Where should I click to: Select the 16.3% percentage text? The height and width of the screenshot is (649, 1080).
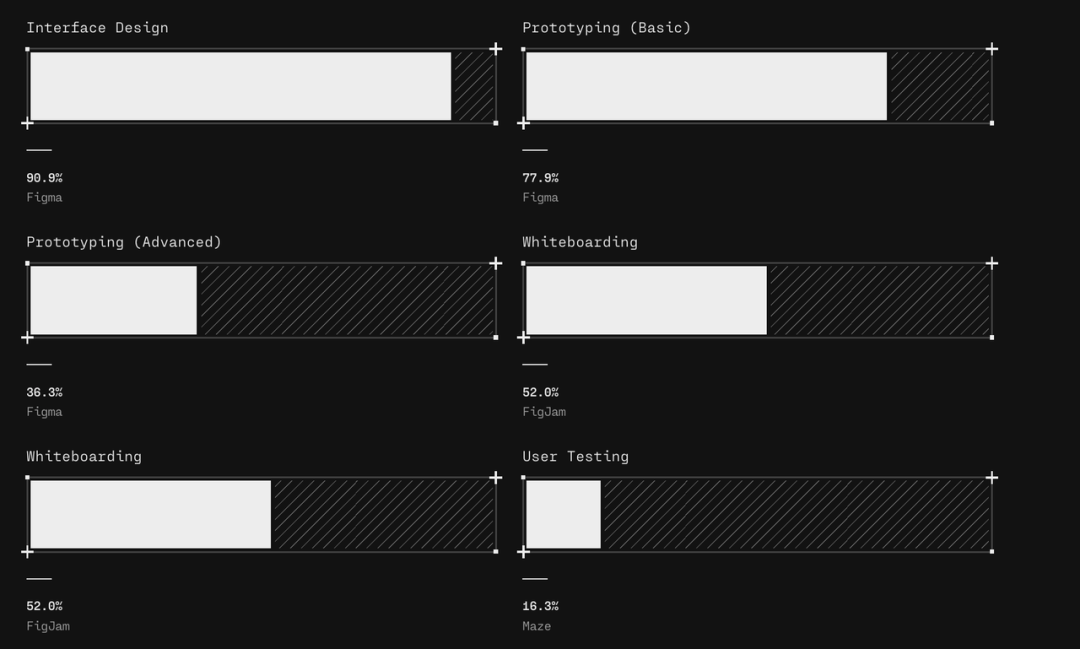[x=540, y=606]
